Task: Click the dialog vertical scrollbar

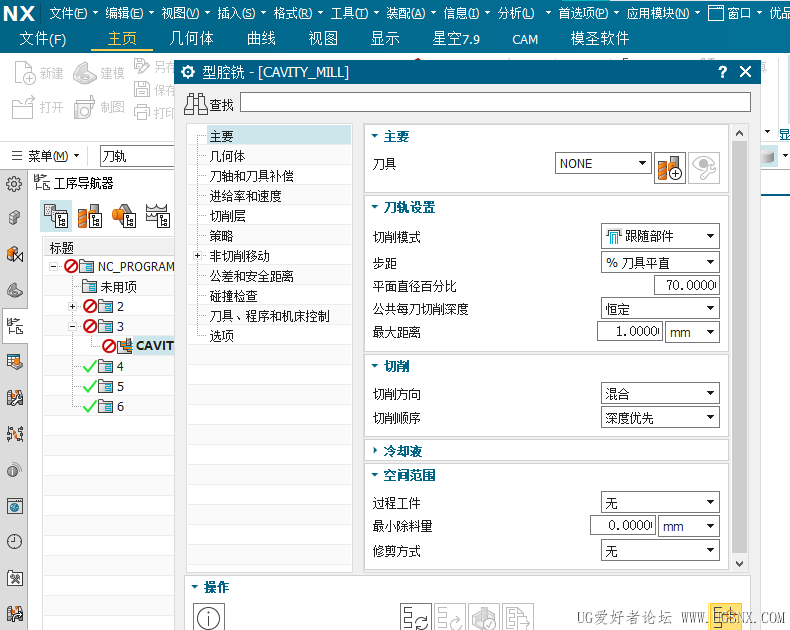Action: pos(739,340)
